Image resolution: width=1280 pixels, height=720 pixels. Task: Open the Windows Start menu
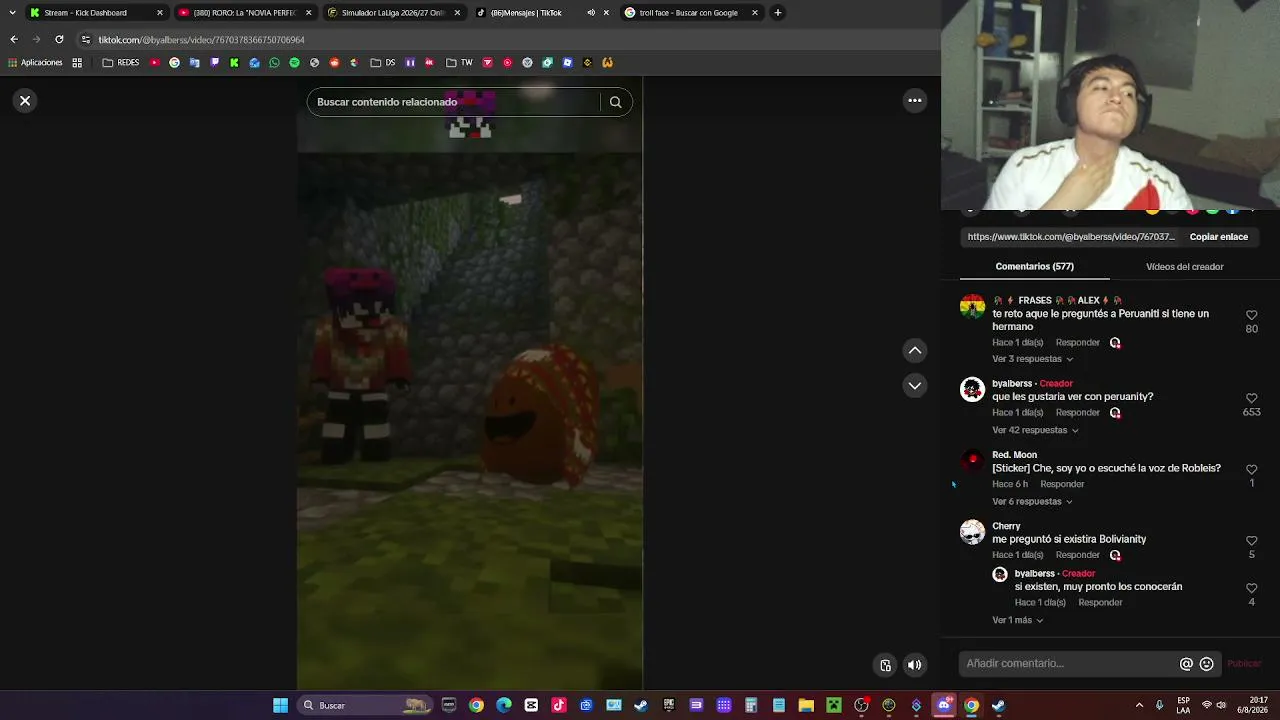(x=281, y=706)
